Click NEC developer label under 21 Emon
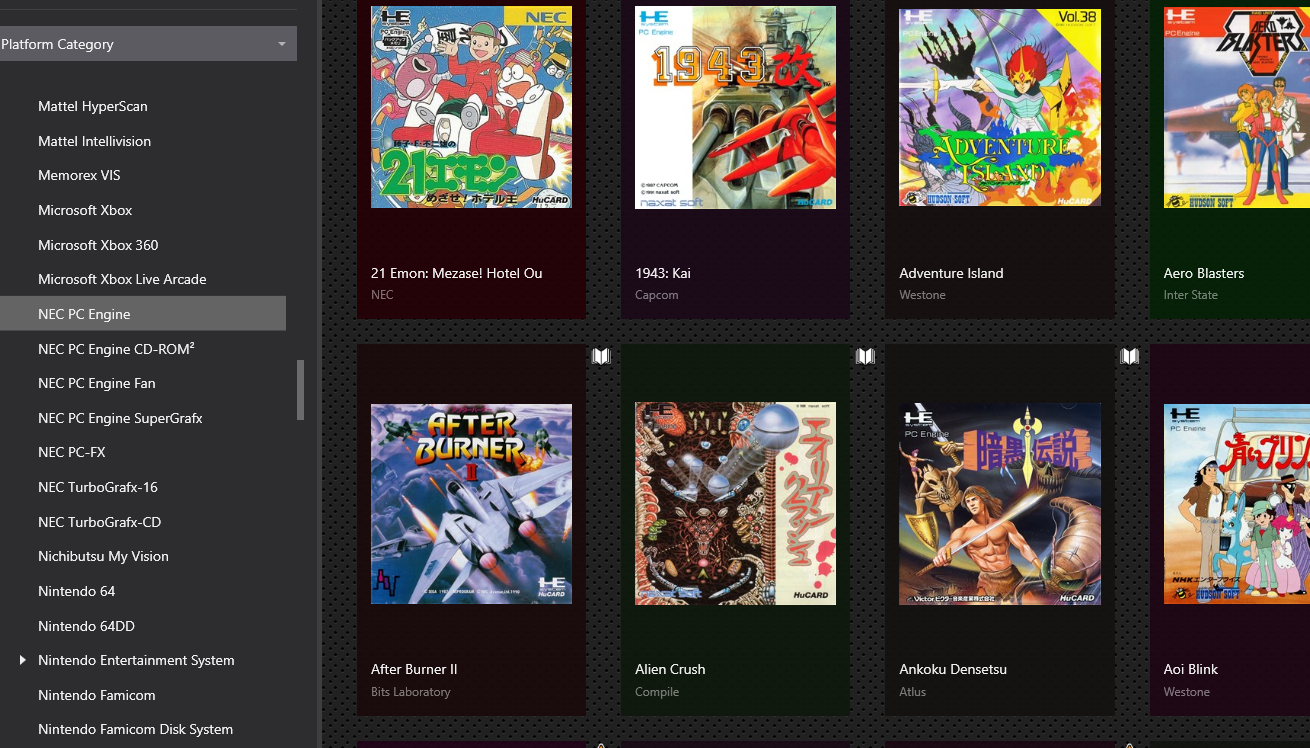The height and width of the screenshot is (748, 1310). [382, 295]
